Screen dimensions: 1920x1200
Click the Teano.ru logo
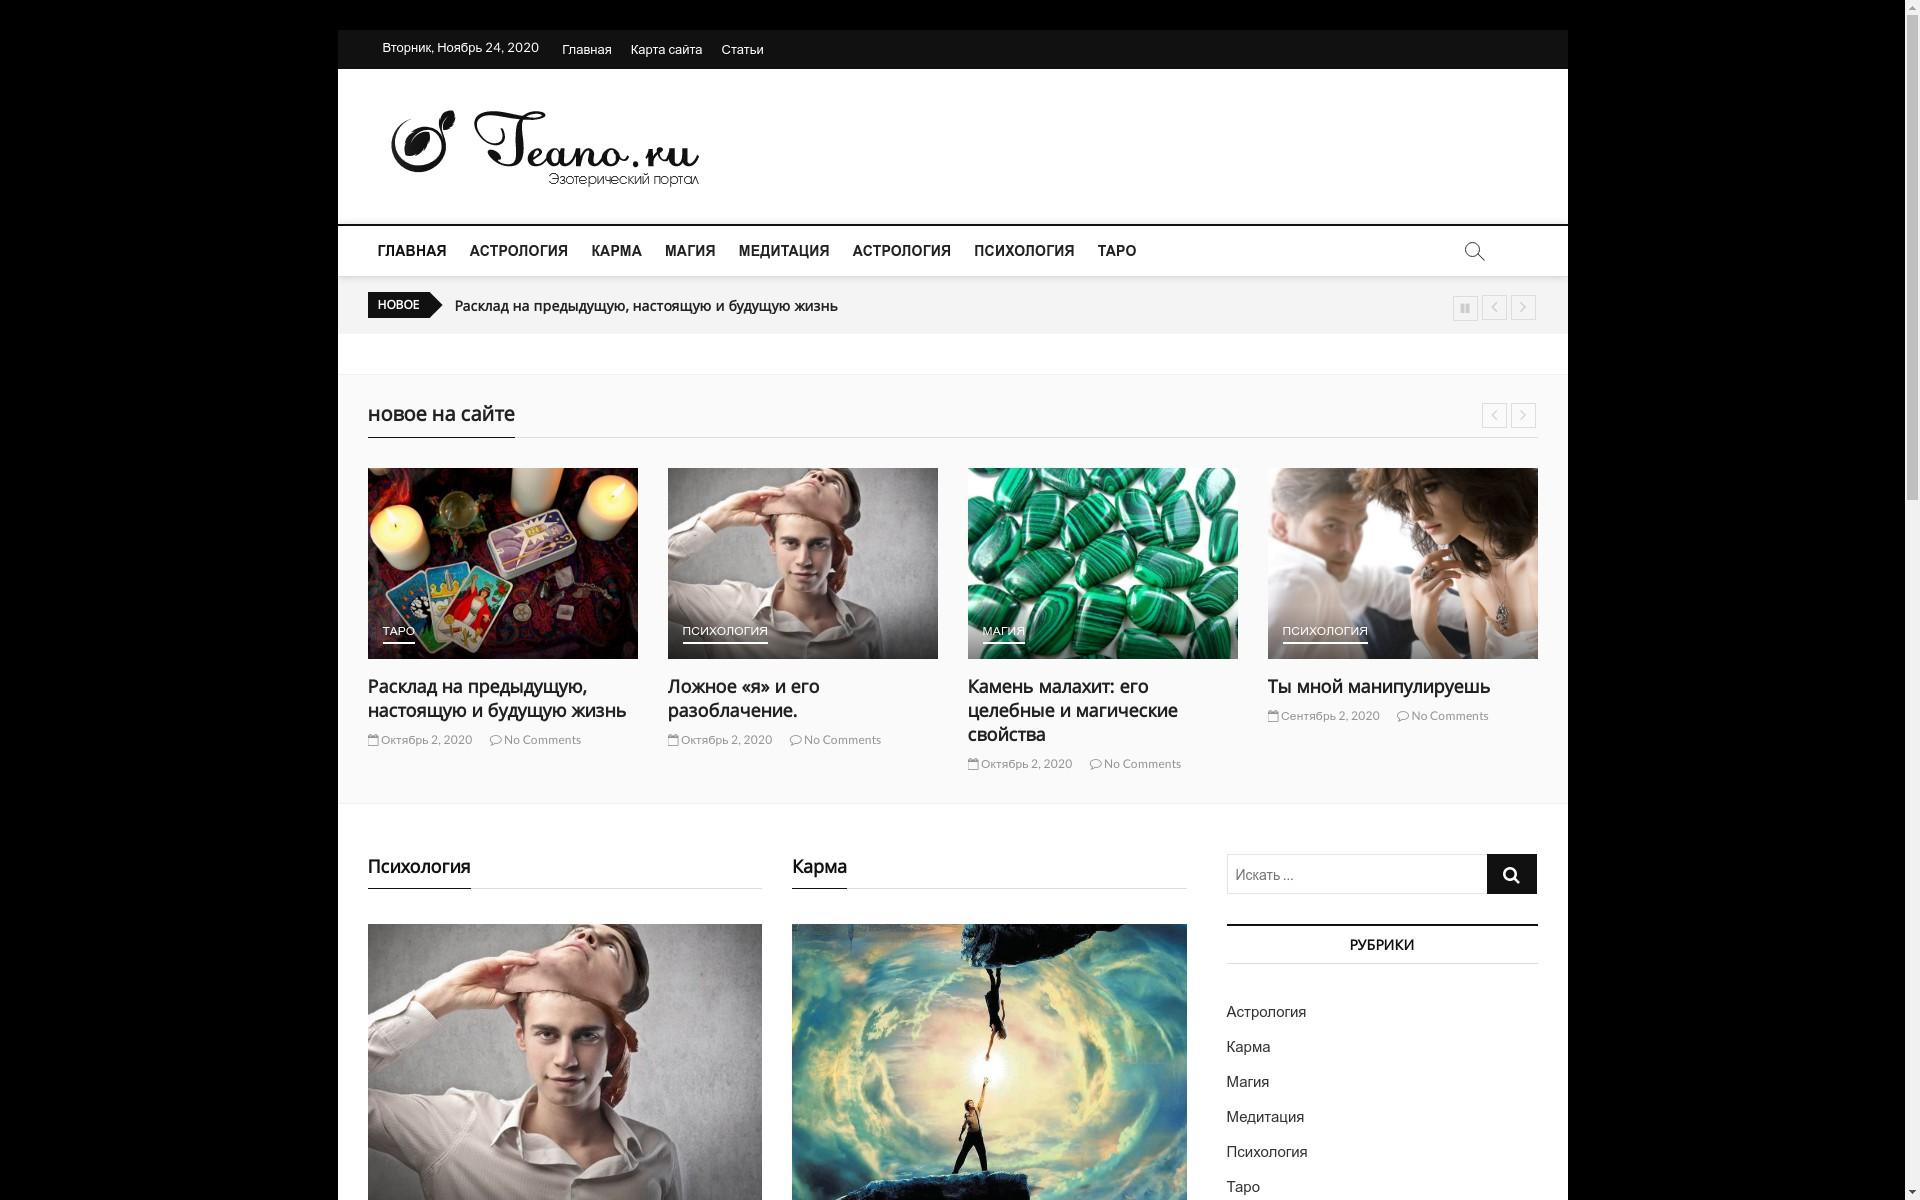pos(545,148)
